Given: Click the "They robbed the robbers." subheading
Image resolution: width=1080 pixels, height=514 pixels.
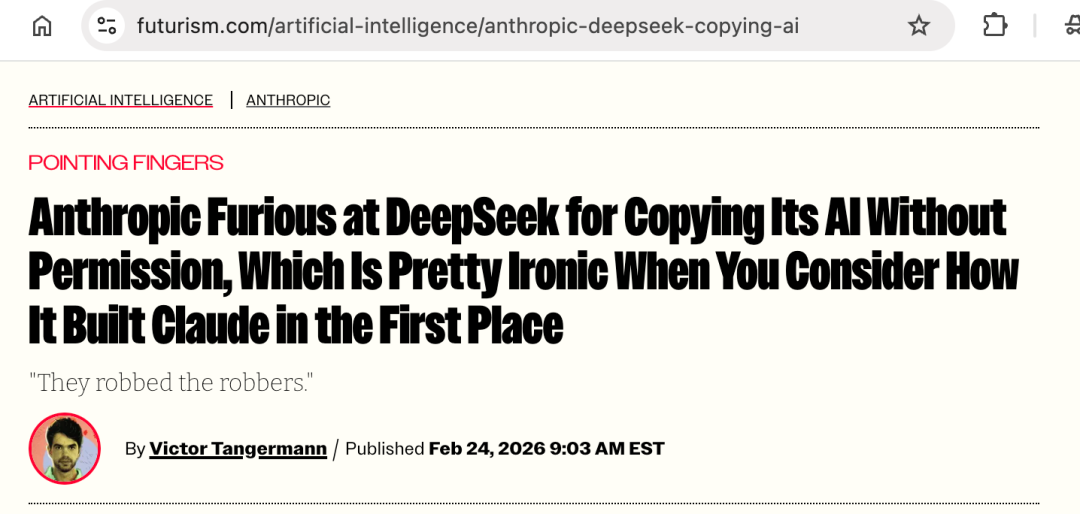Looking at the screenshot, I should pos(171,382).
